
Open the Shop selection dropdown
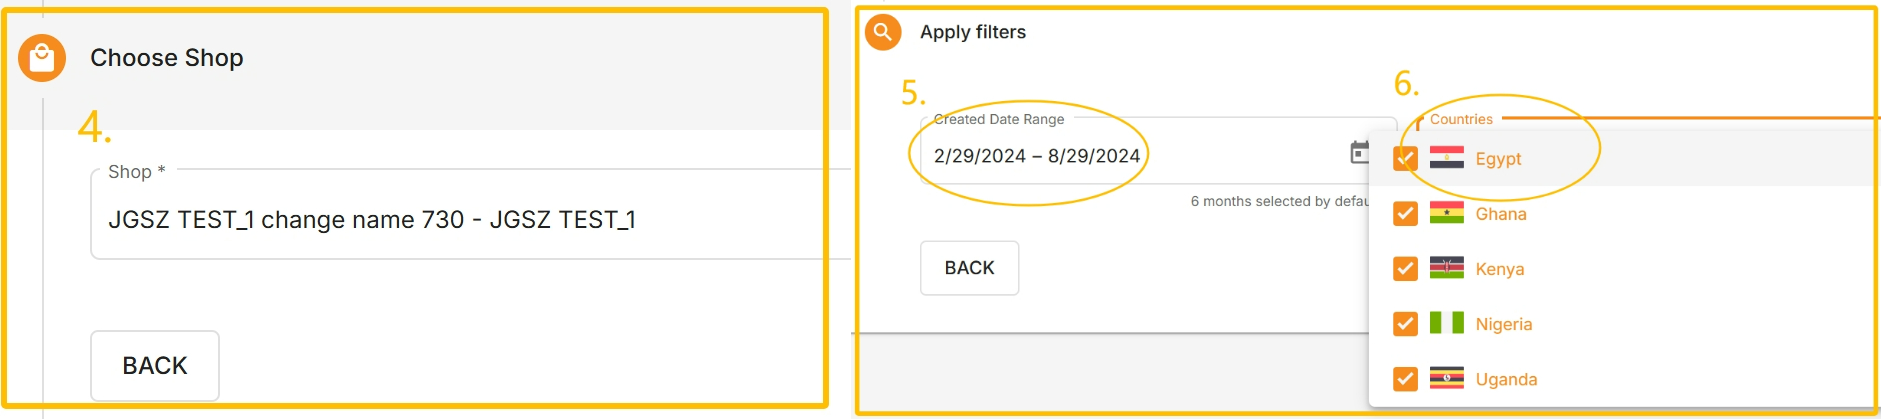click(470, 219)
